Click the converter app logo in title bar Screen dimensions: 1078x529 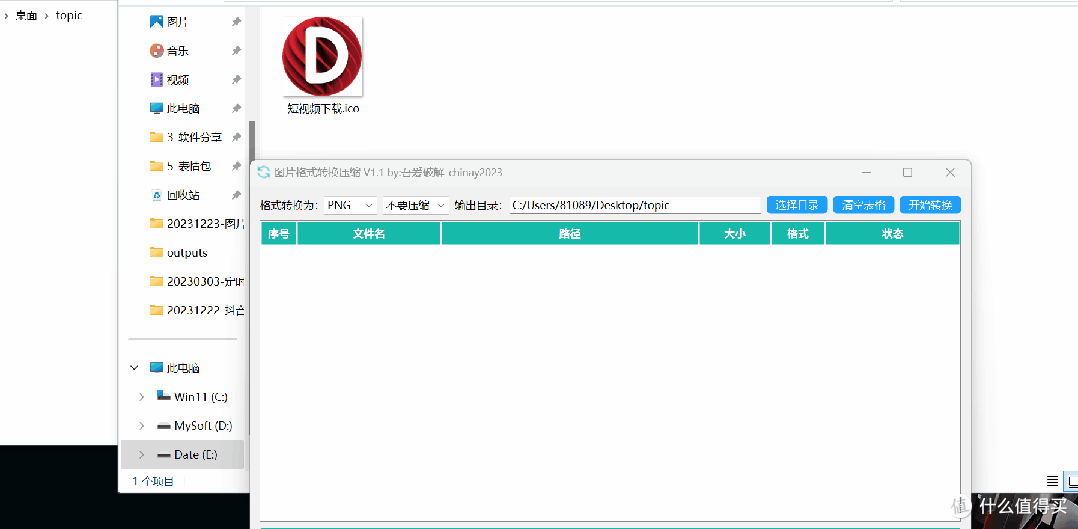(263, 172)
